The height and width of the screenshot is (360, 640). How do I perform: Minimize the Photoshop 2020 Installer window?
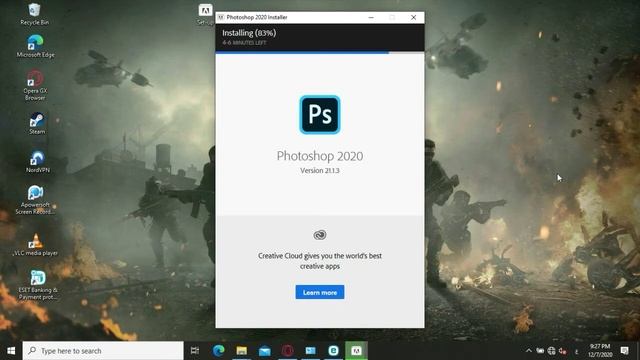[371, 18]
